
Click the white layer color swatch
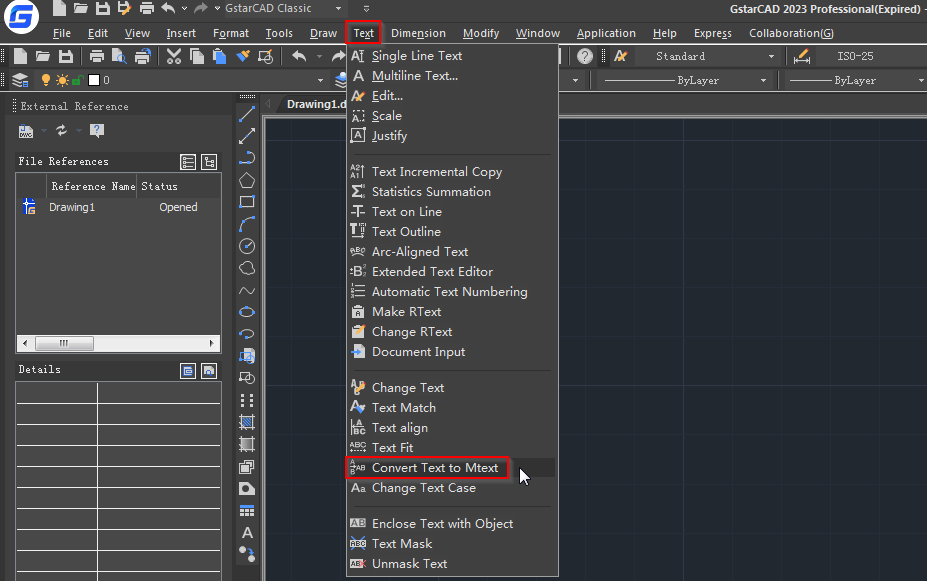click(93, 80)
